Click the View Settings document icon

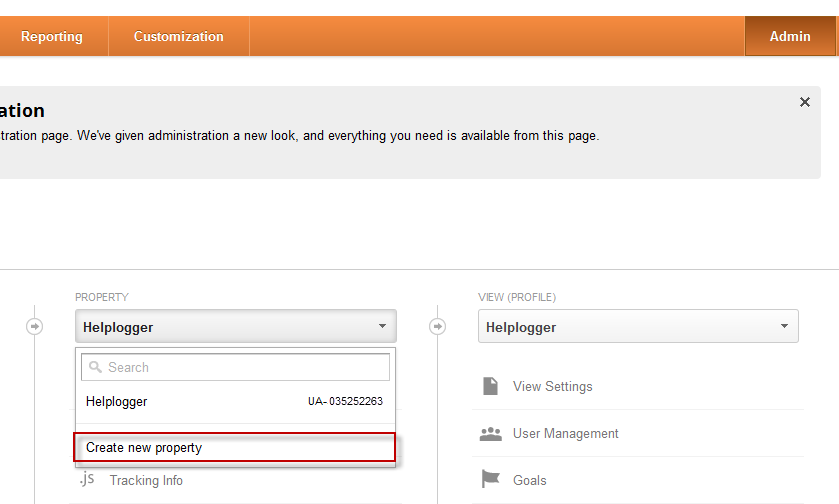[490, 386]
